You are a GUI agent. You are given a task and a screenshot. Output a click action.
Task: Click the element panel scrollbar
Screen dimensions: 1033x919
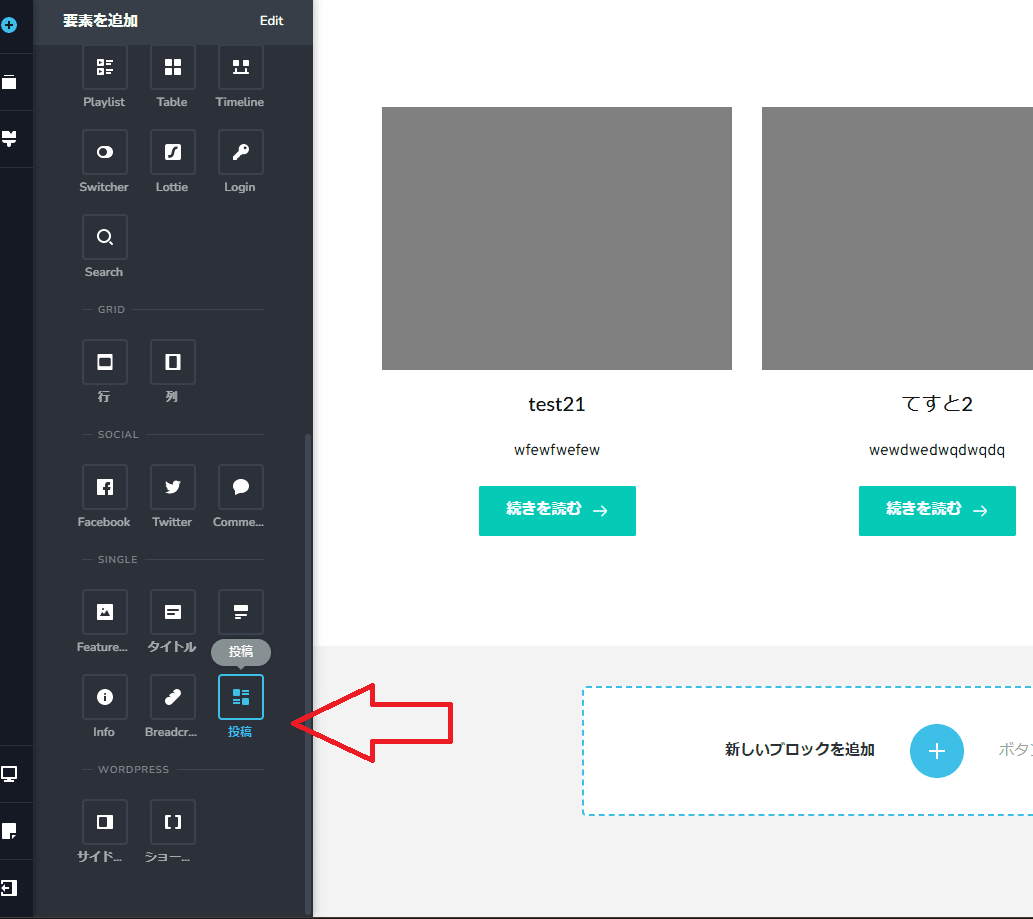(x=308, y=672)
